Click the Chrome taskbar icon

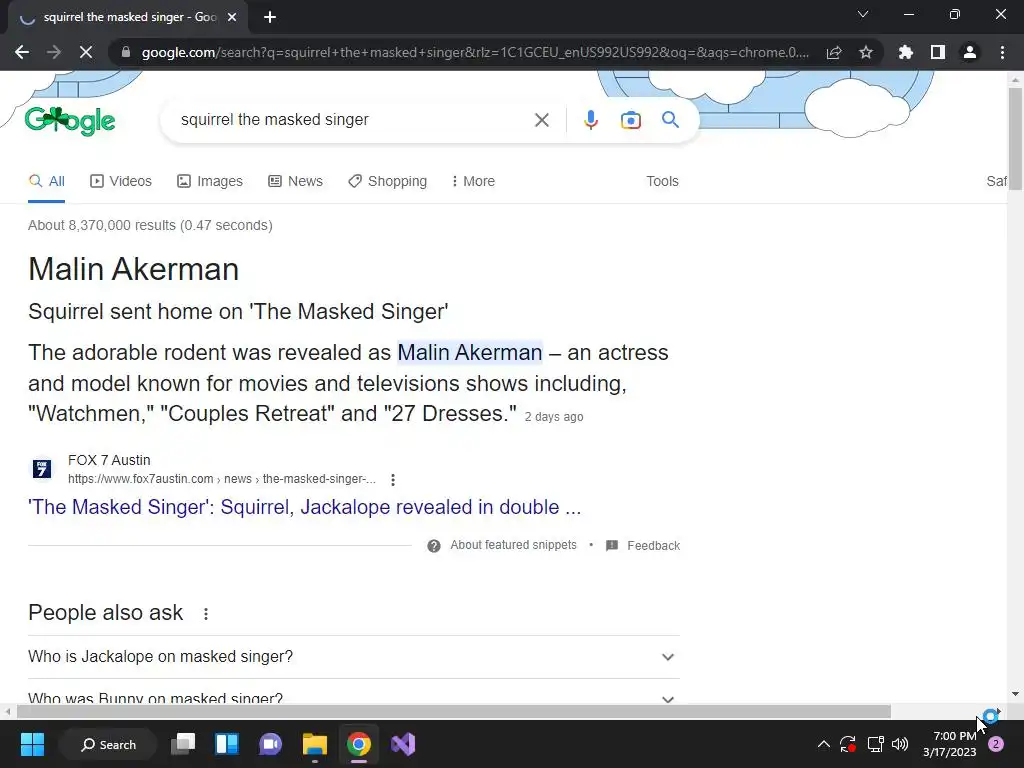(x=359, y=744)
